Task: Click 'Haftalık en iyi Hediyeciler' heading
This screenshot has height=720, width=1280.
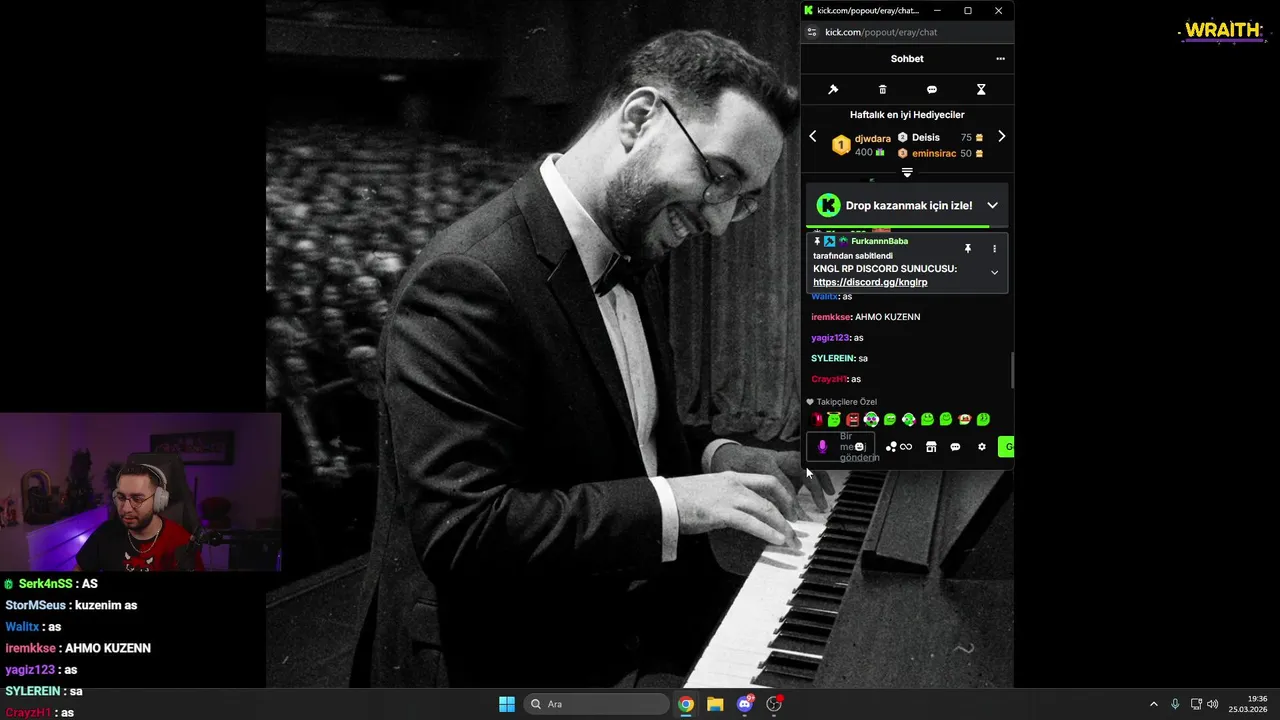Action: (907, 115)
